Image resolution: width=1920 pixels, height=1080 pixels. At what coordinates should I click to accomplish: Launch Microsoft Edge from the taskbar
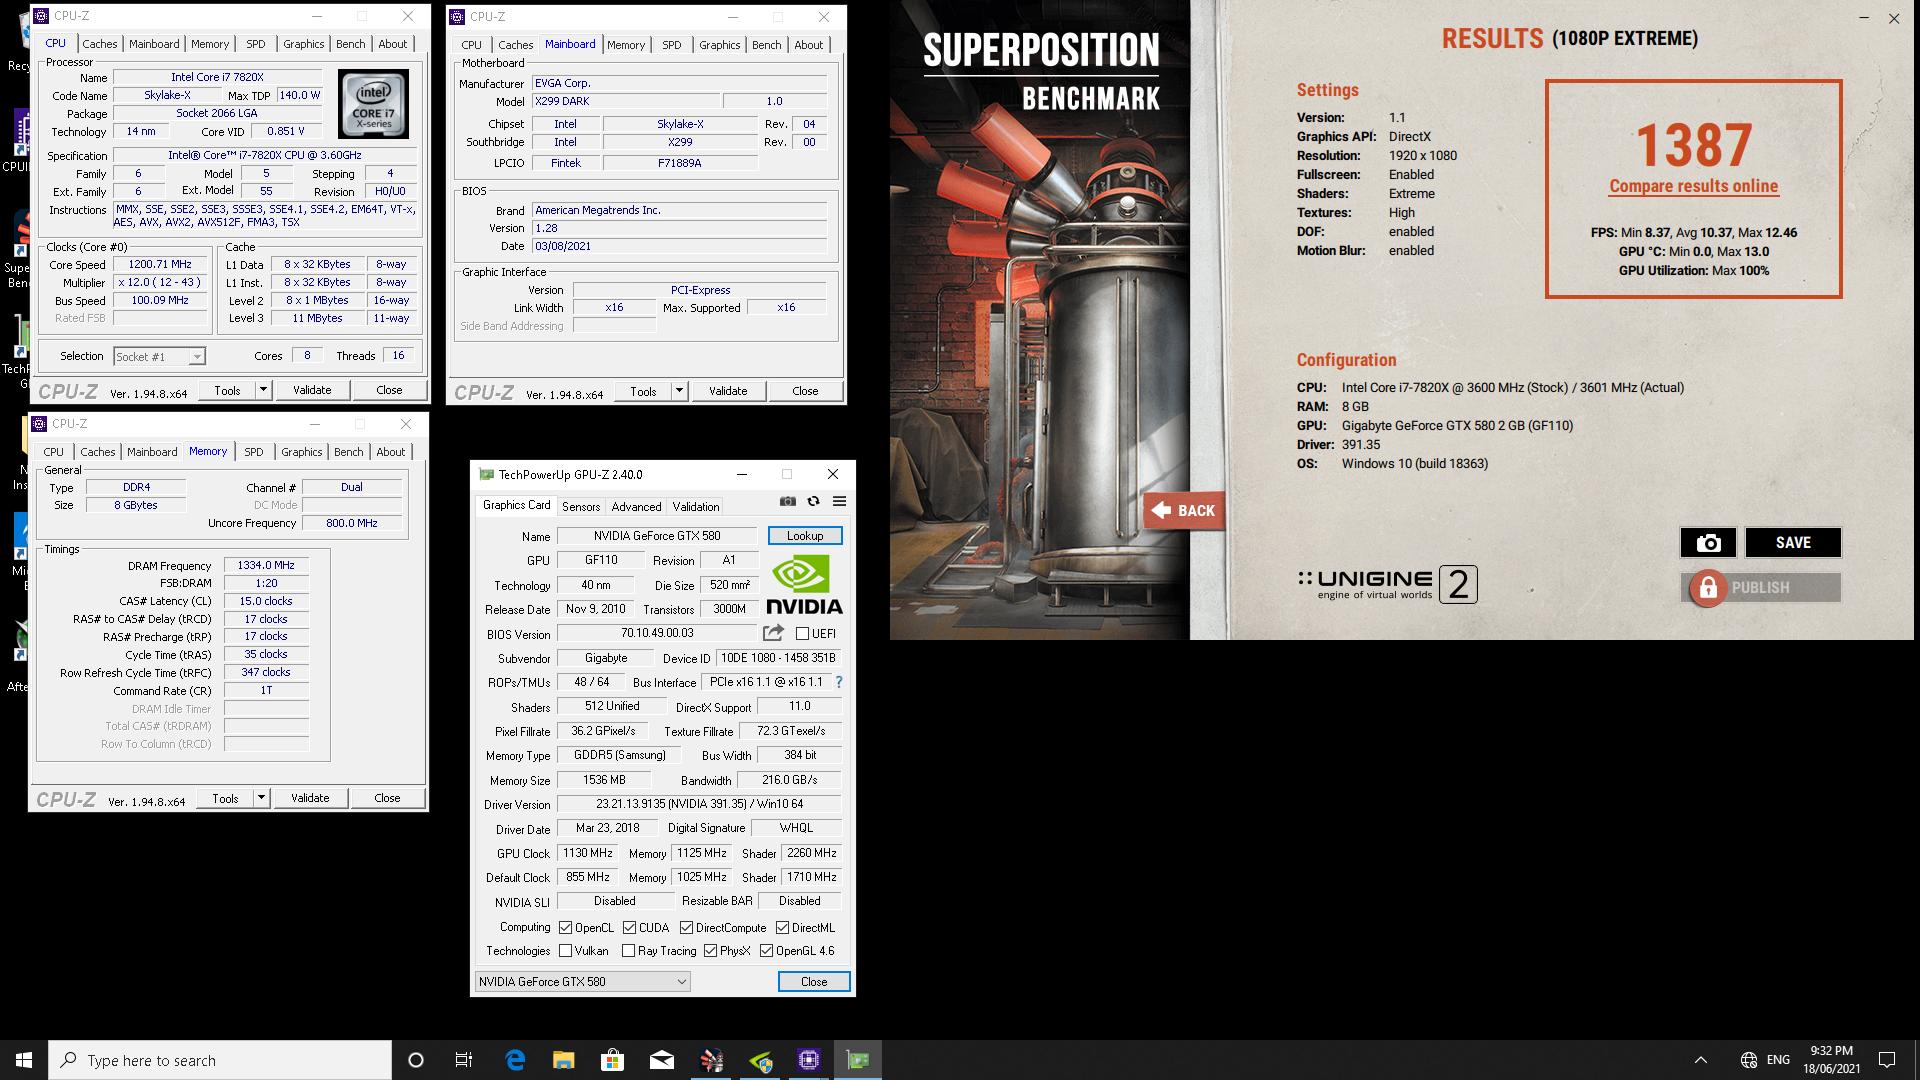pos(515,1060)
